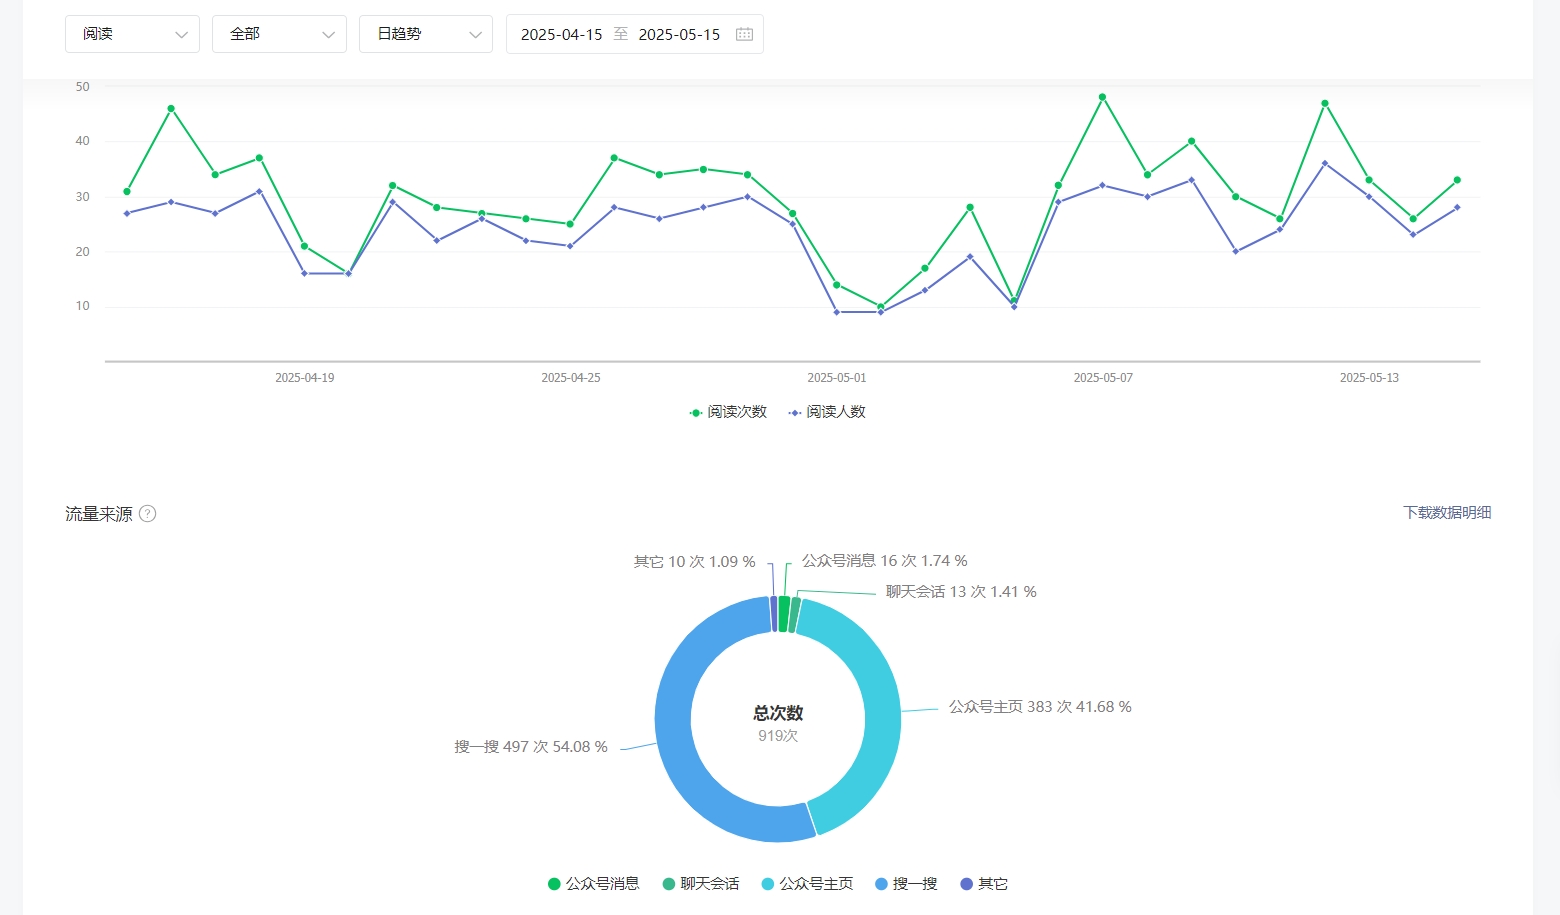The width and height of the screenshot is (1560, 915).
Task: Toggle 公众号主页 in donut legend
Action: [x=808, y=884]
